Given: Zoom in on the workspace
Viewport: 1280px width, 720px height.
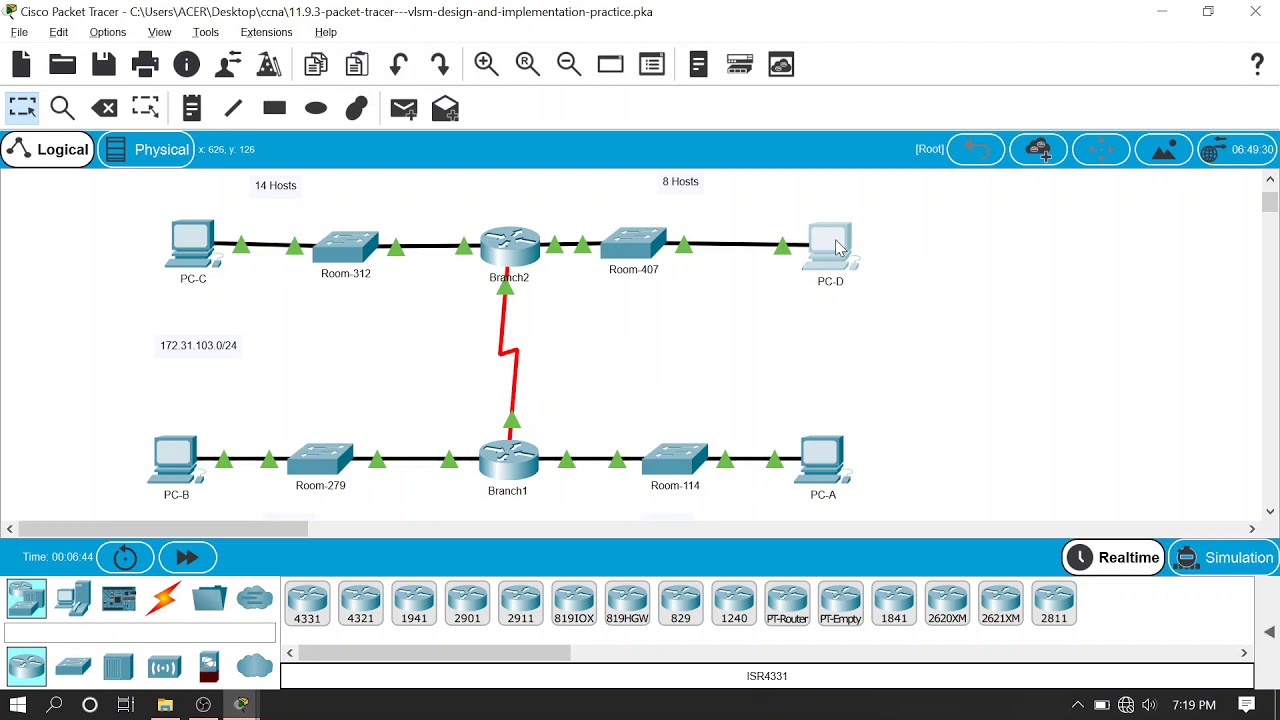Looking at the screenshot, I should [x=486, y=65].
